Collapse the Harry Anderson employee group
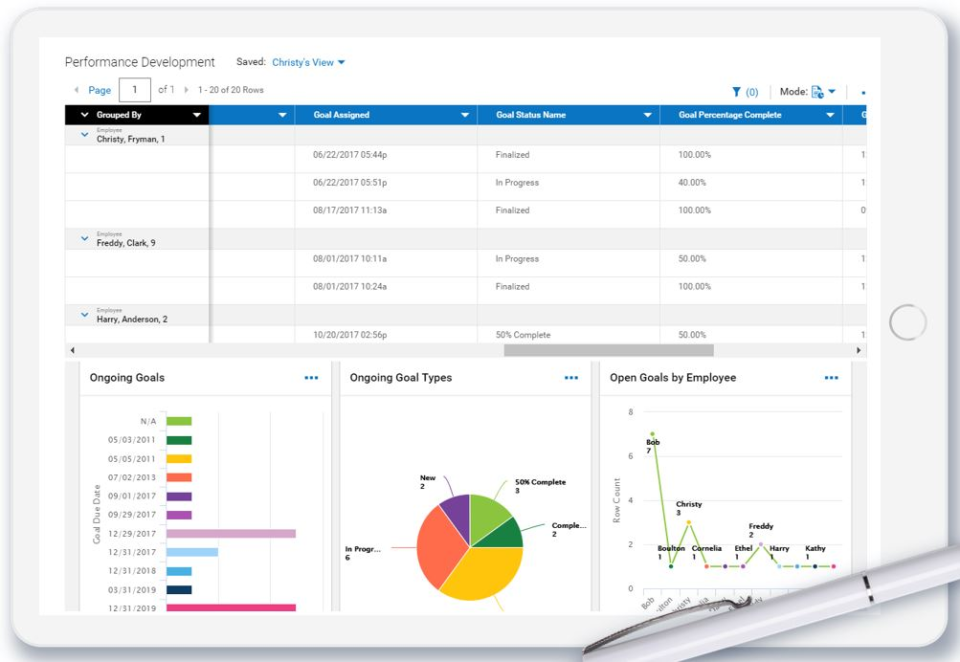This screenshot has height=662, width=960. 84,315
